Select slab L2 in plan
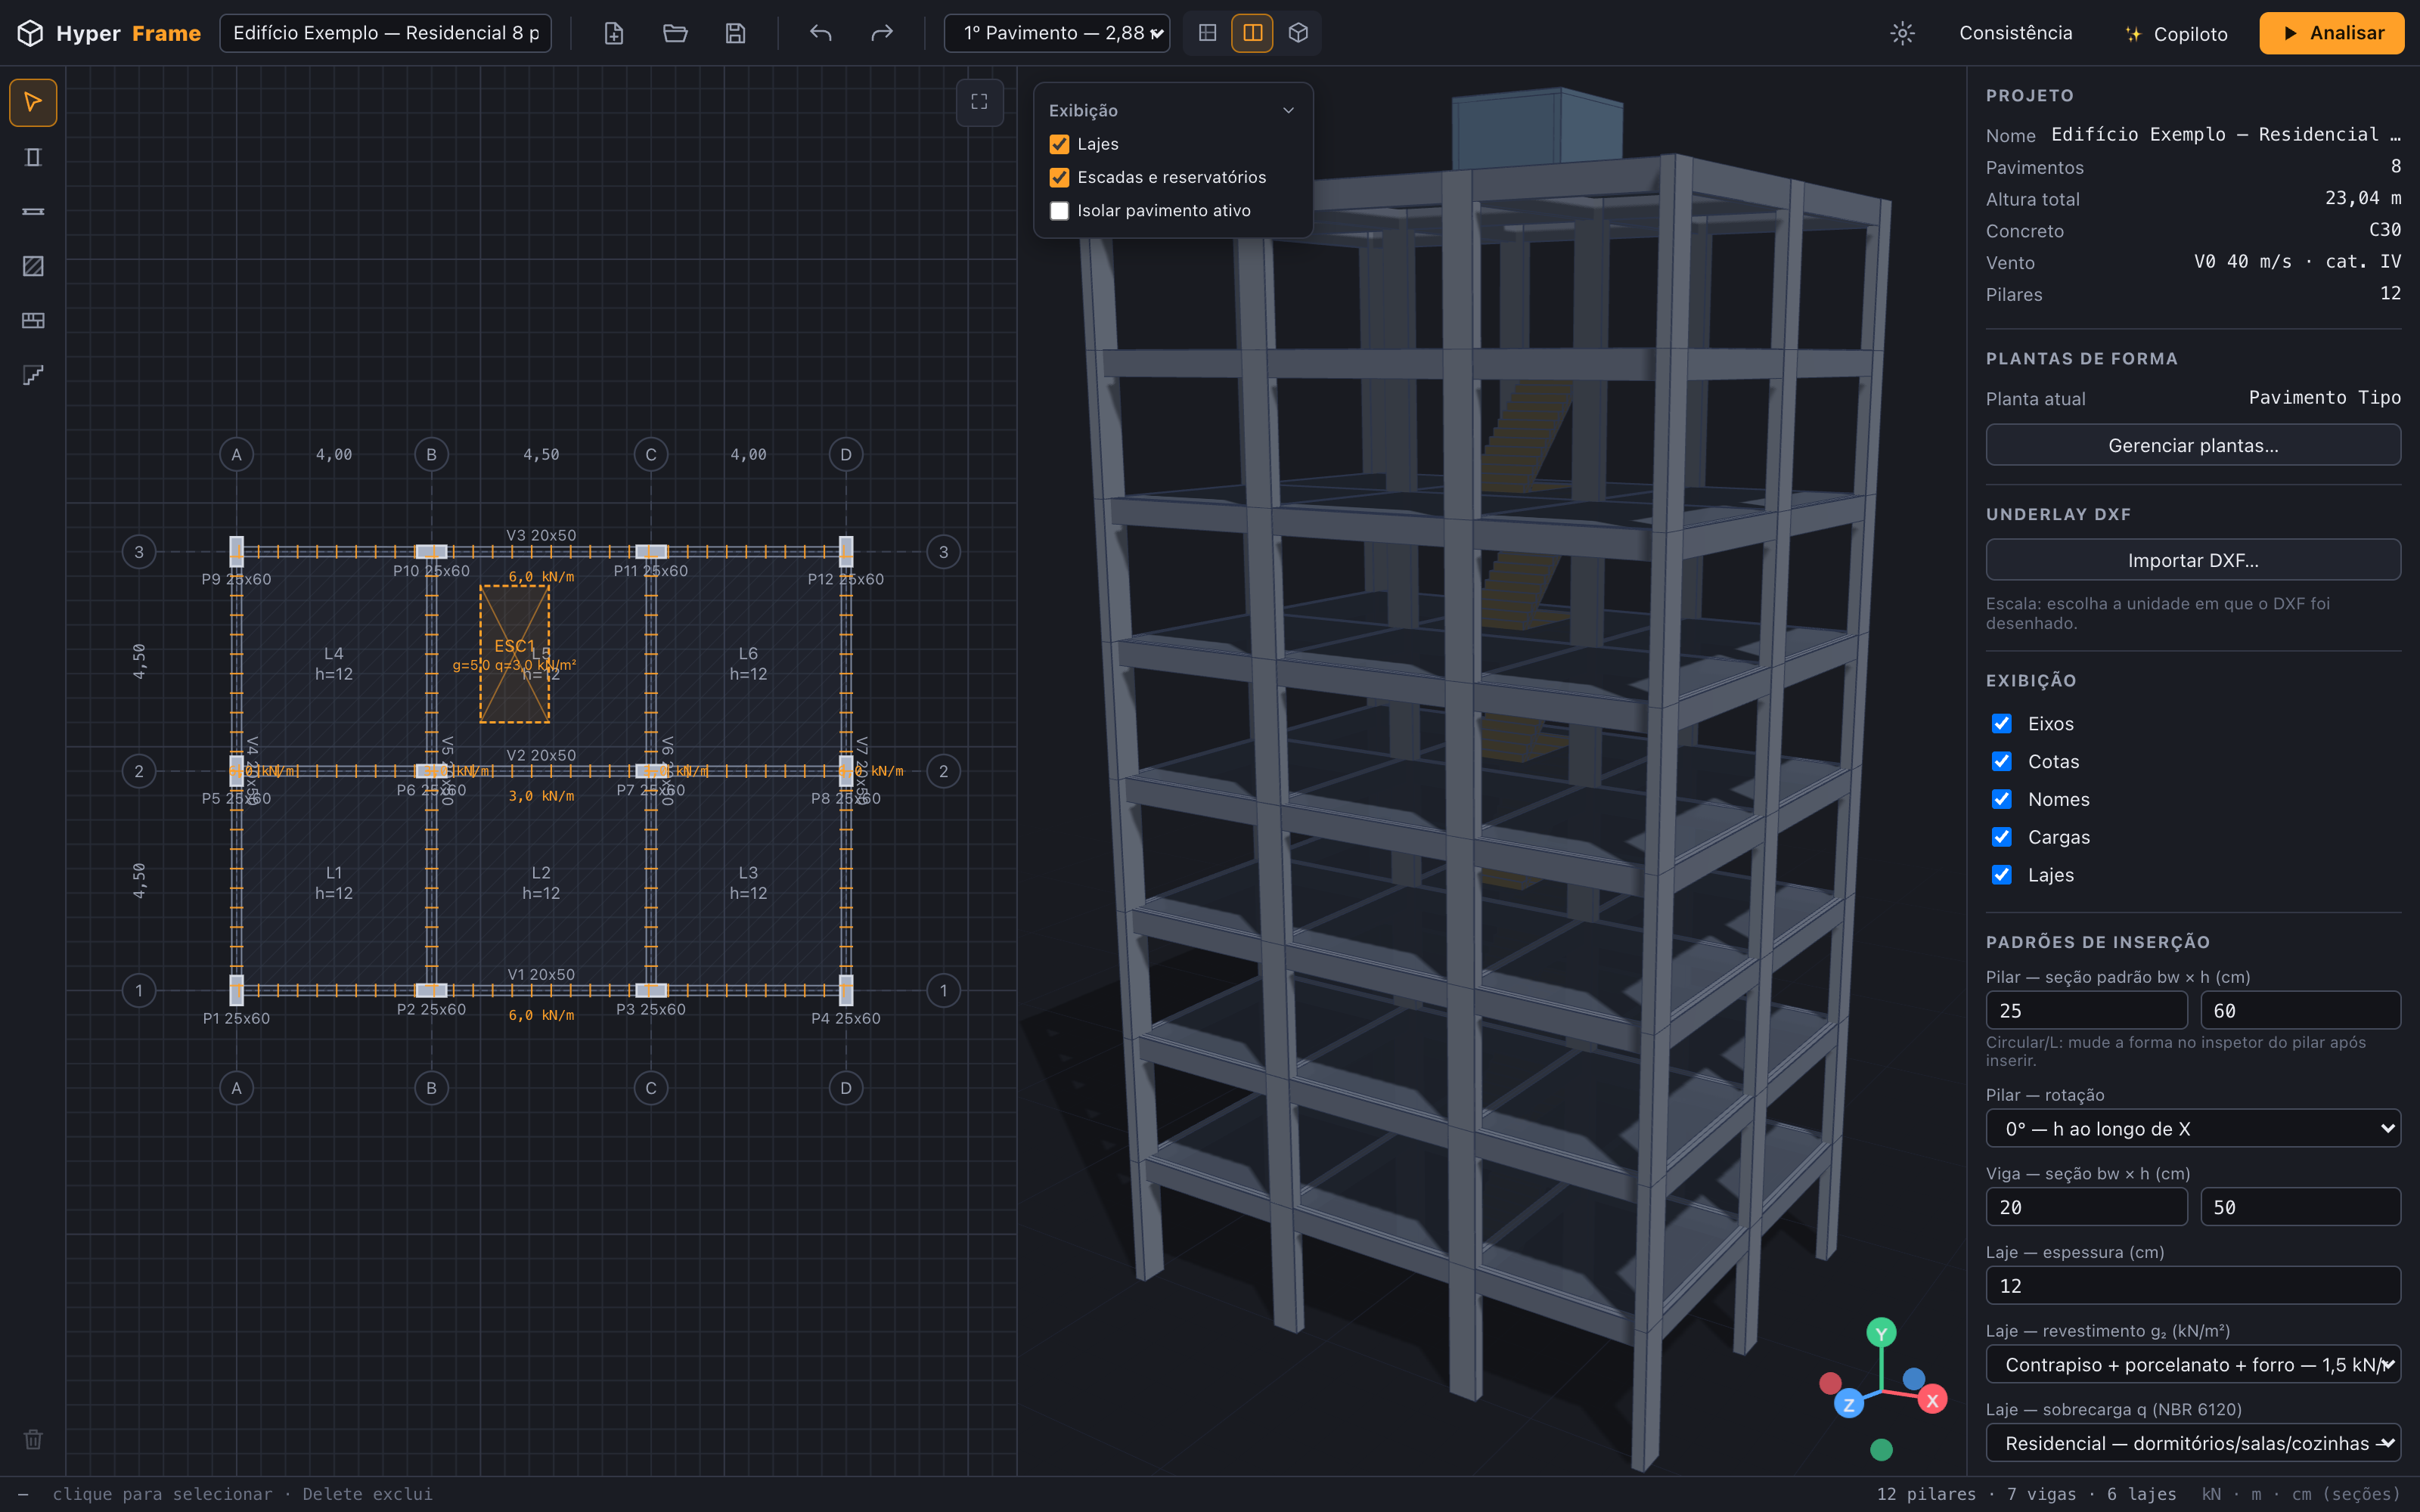Screen dimensions: 2420x1512 pyautogui.click(x=540, y=882)
